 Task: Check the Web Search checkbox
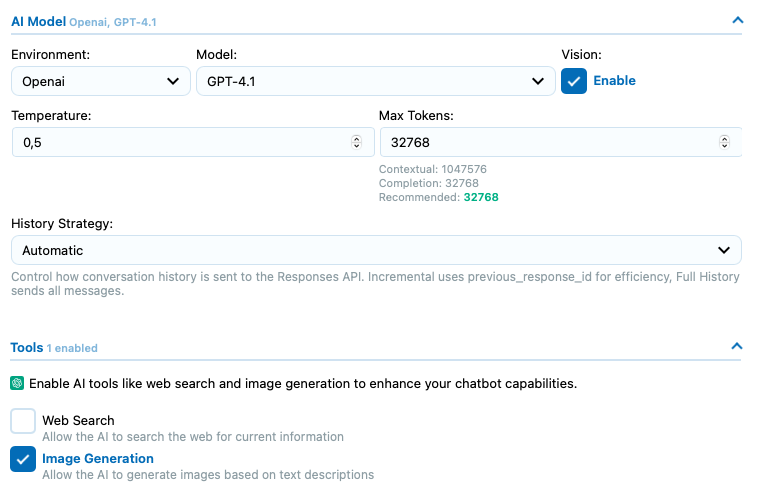click(x=23, y=421)
